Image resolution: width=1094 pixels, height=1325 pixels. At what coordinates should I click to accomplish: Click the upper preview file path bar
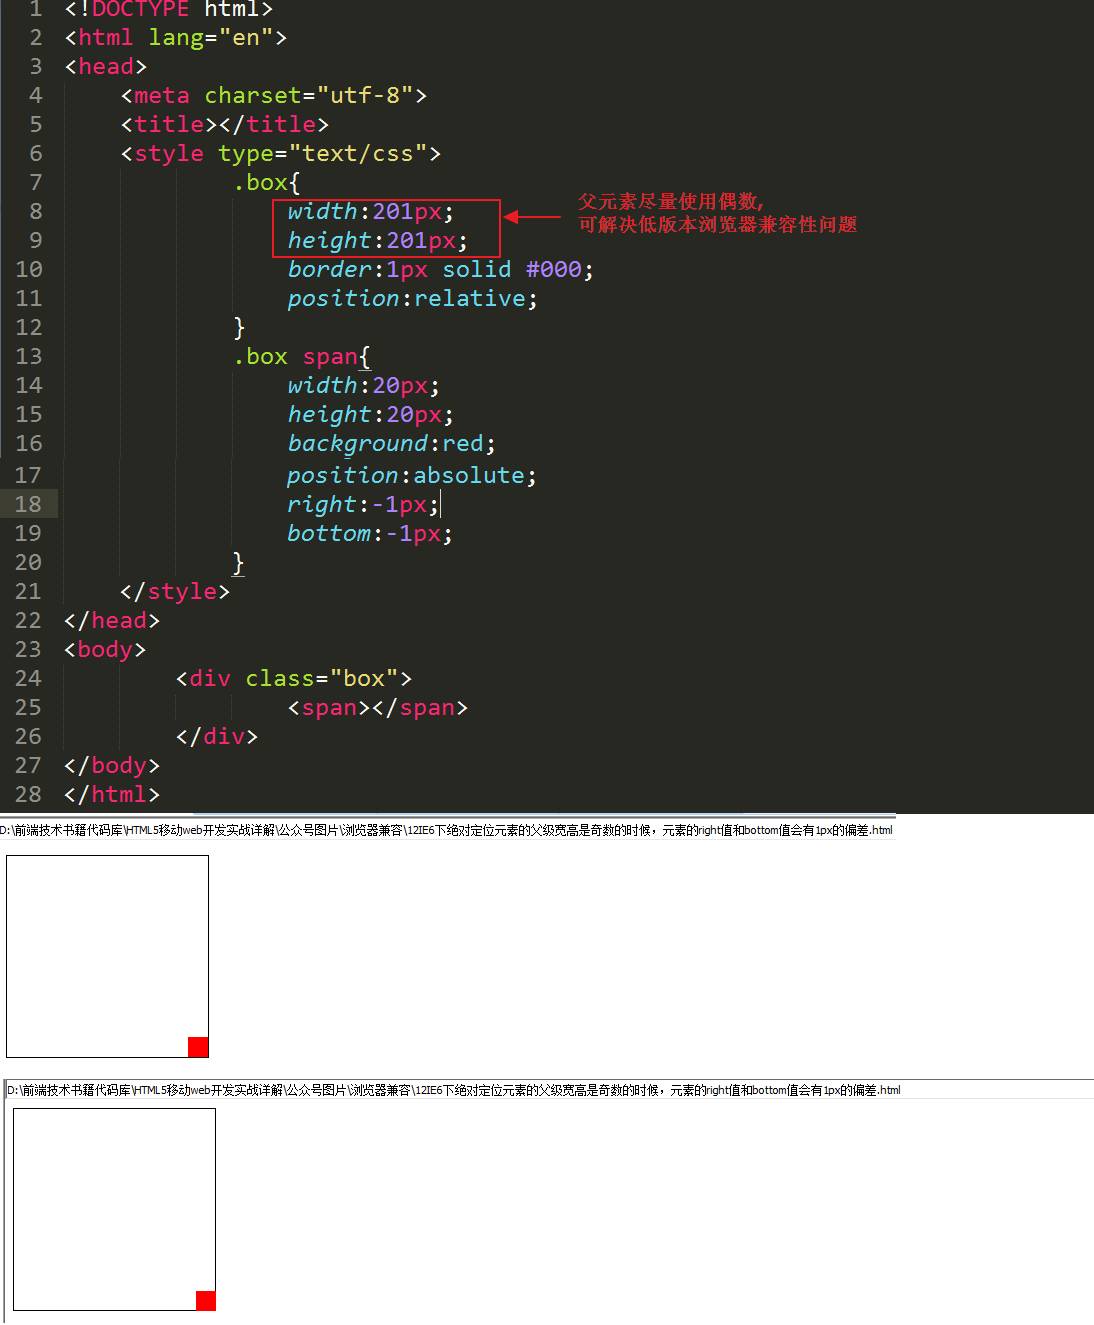click(x=447, y=830)
